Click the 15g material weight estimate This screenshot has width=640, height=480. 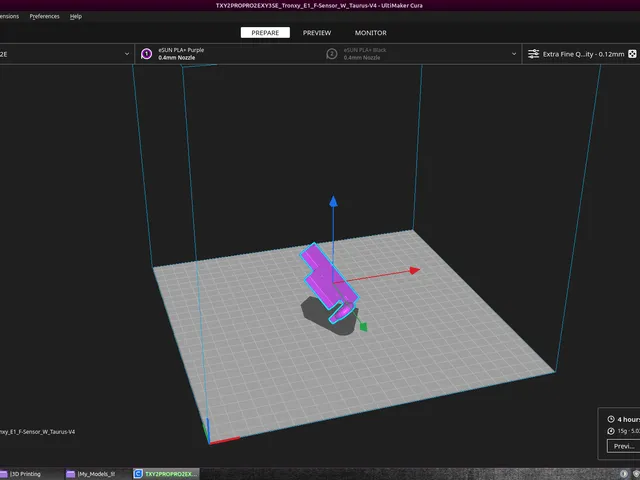click(x=622, y=431)
